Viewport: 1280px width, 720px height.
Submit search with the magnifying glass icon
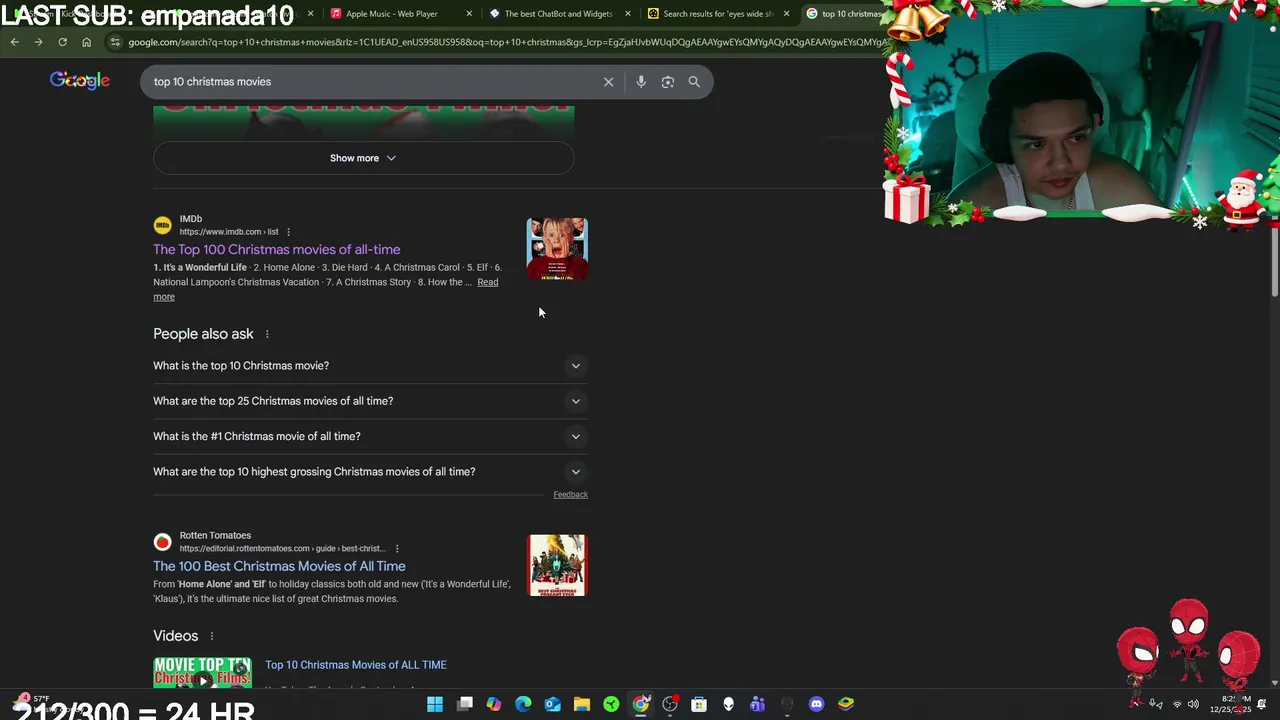[x=694, y=82]
